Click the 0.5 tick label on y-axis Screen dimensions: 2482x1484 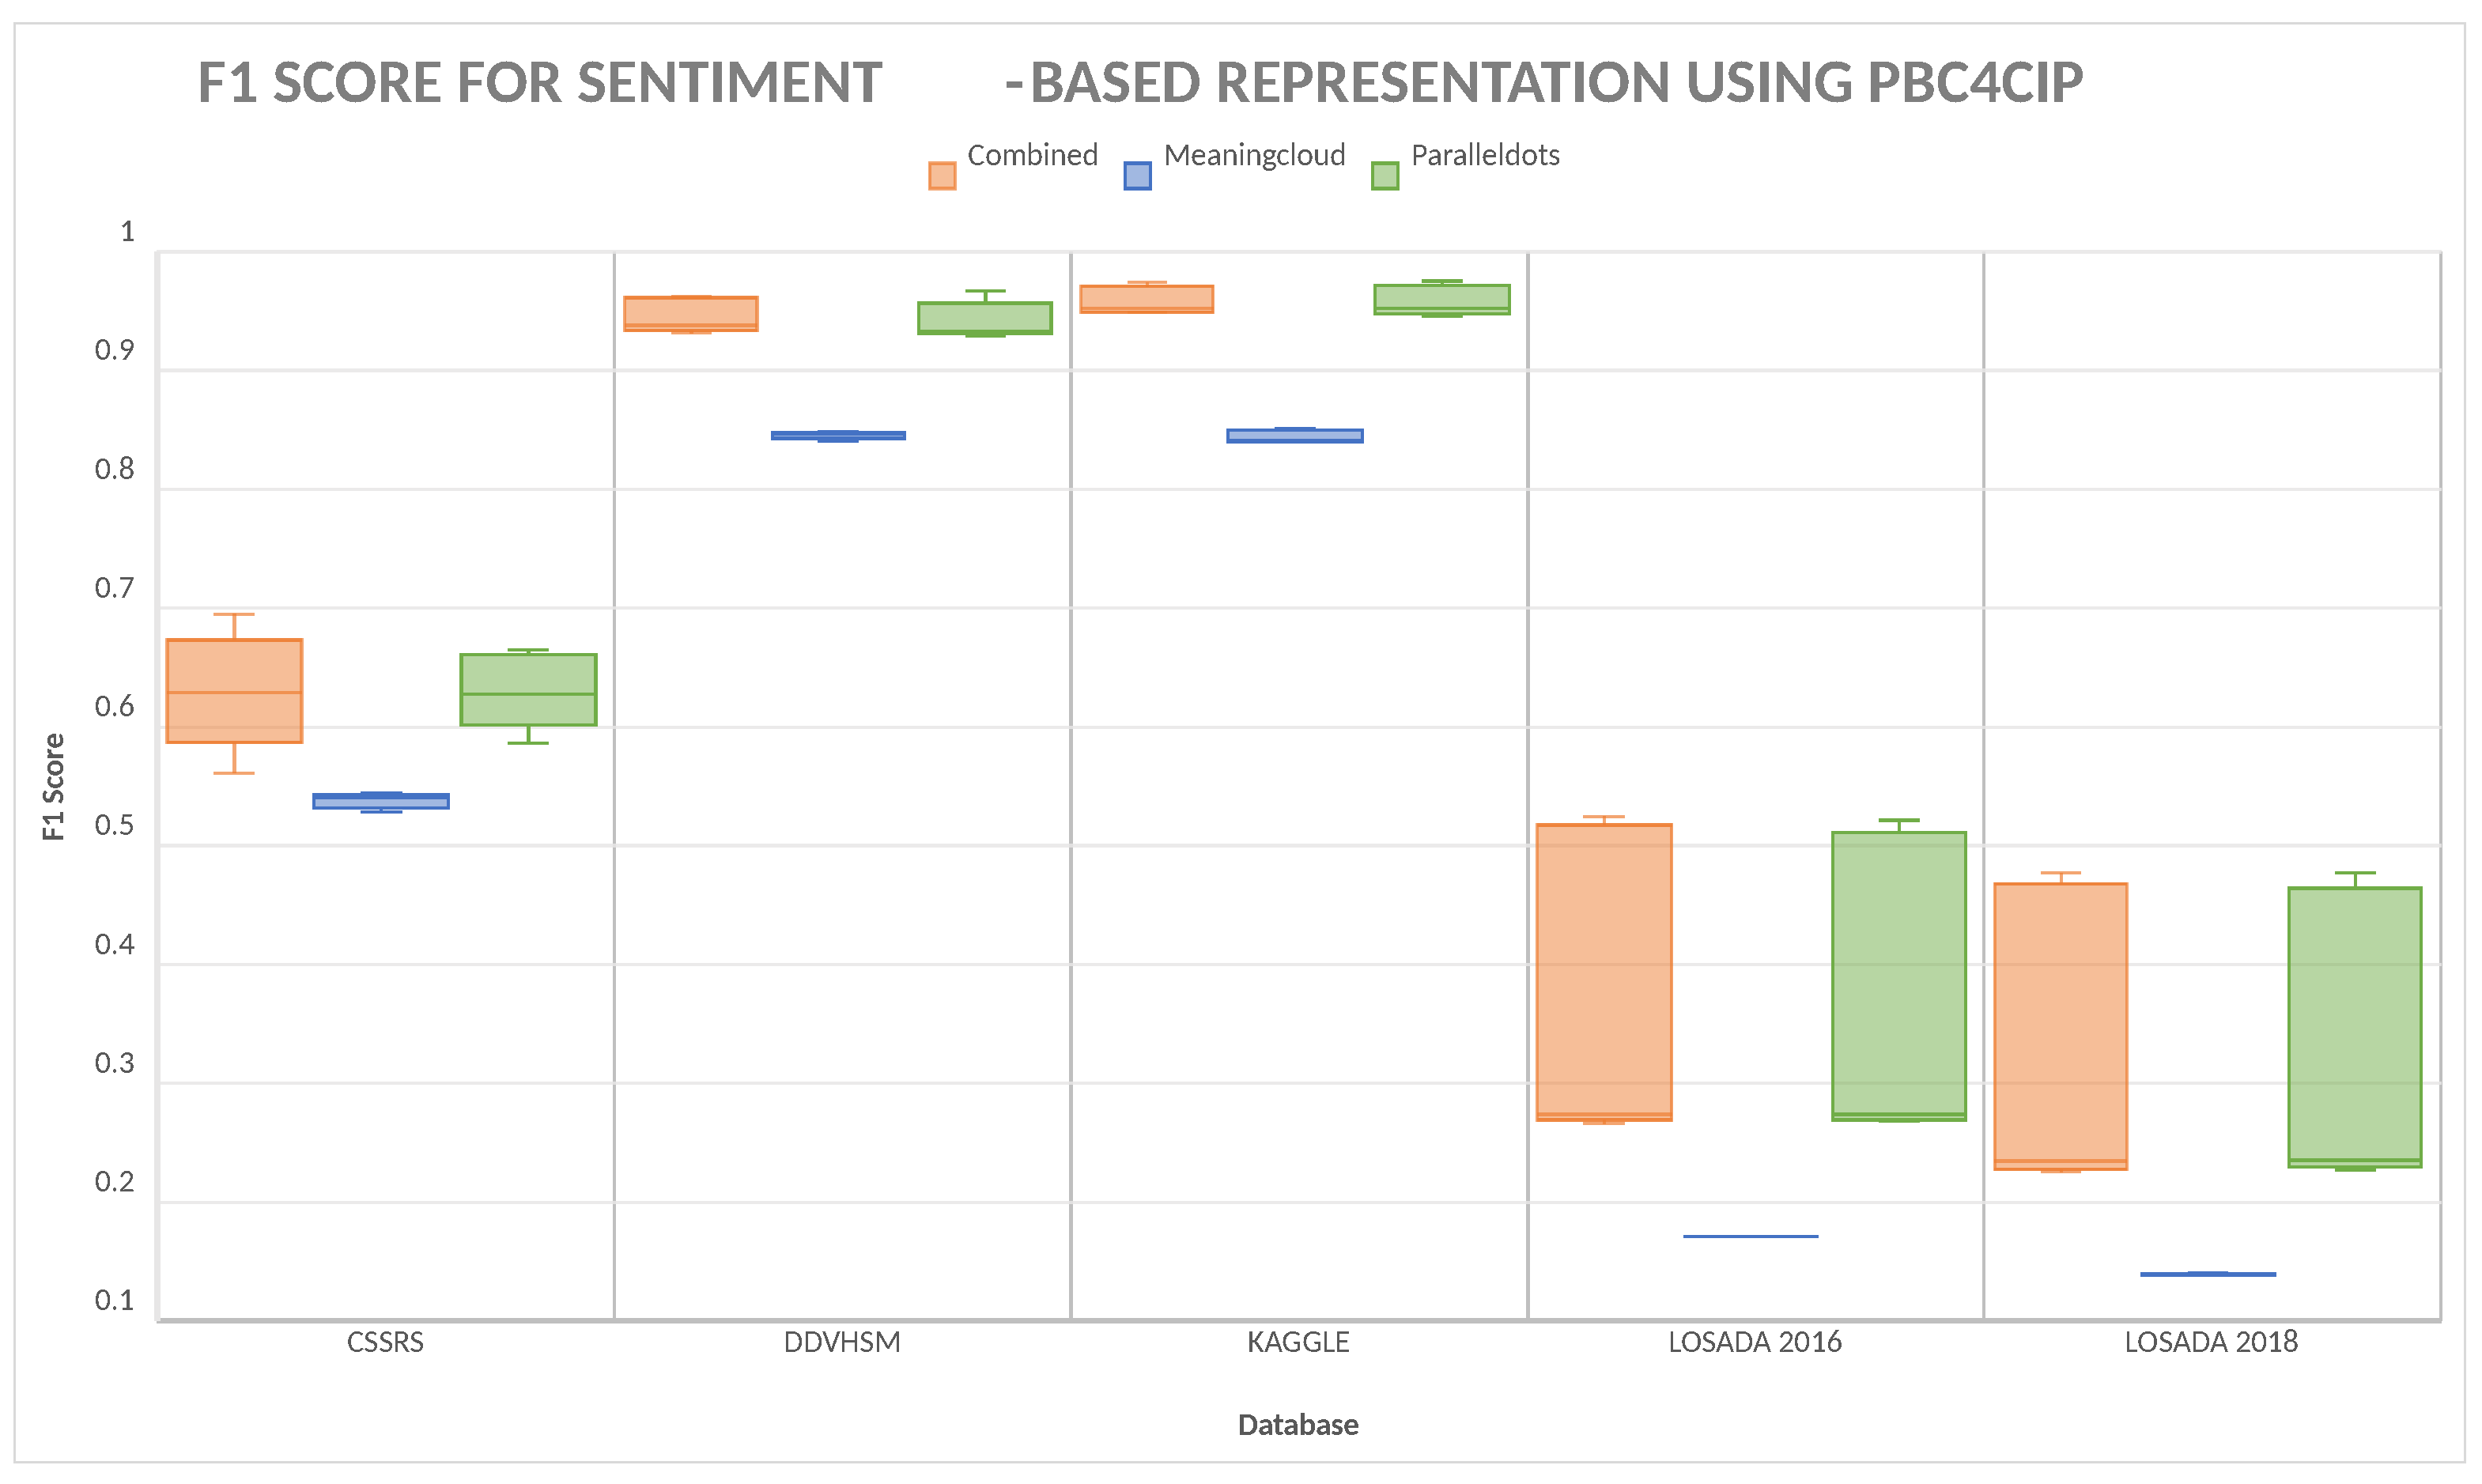pyautogui.click(x=114, y=826)
